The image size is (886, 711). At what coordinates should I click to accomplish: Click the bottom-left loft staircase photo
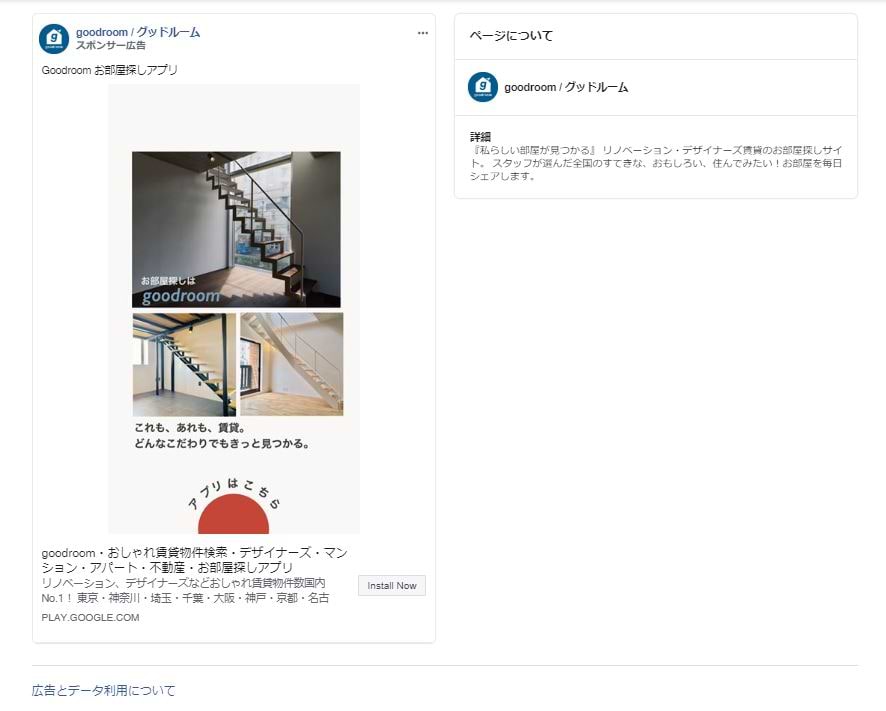point(184,365)
